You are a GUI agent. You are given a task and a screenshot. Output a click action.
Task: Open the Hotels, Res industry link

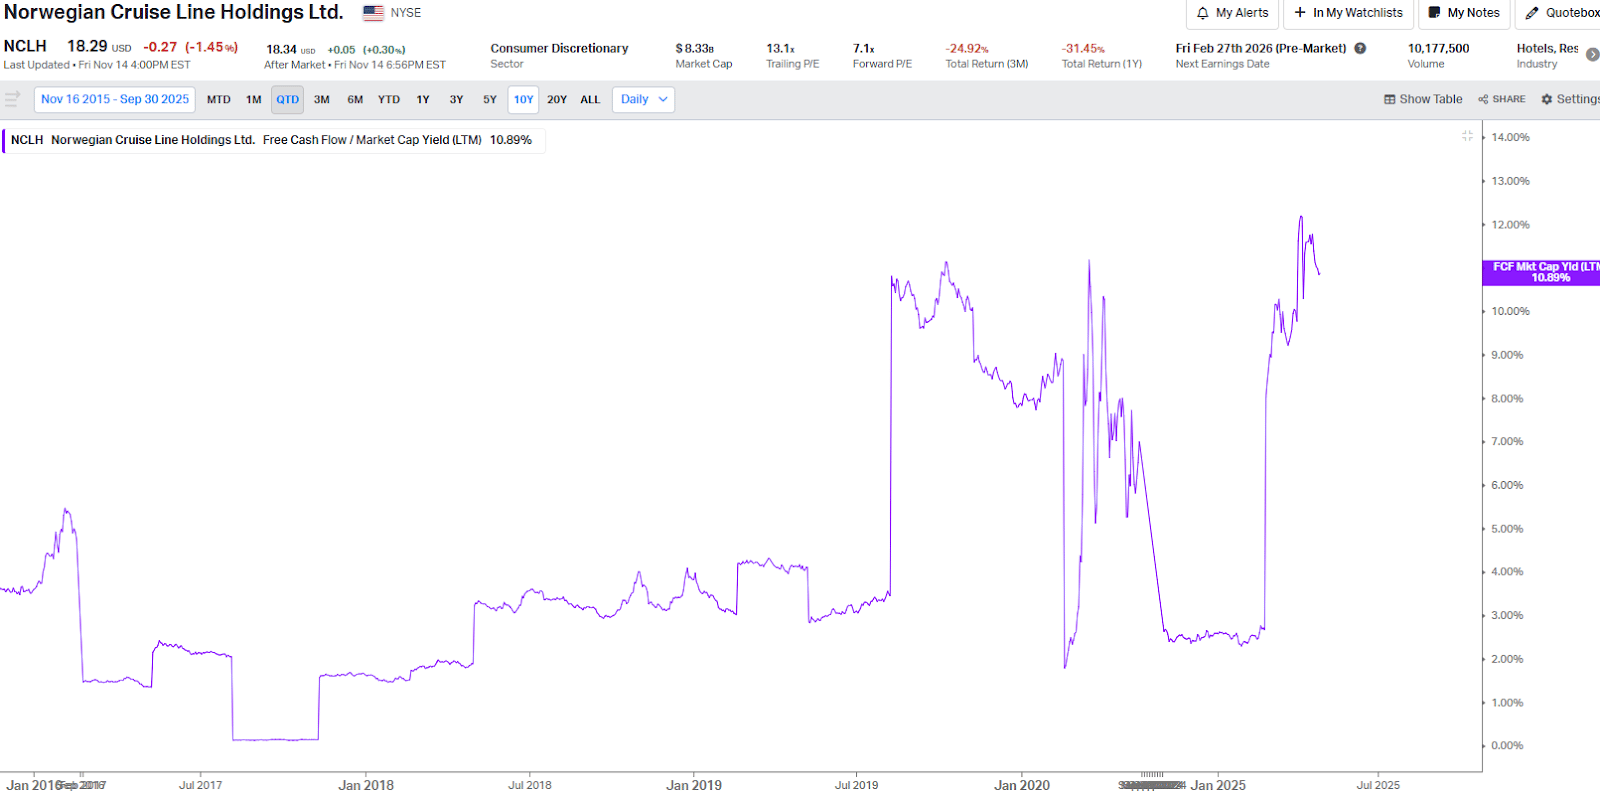tap(1547, 48)
